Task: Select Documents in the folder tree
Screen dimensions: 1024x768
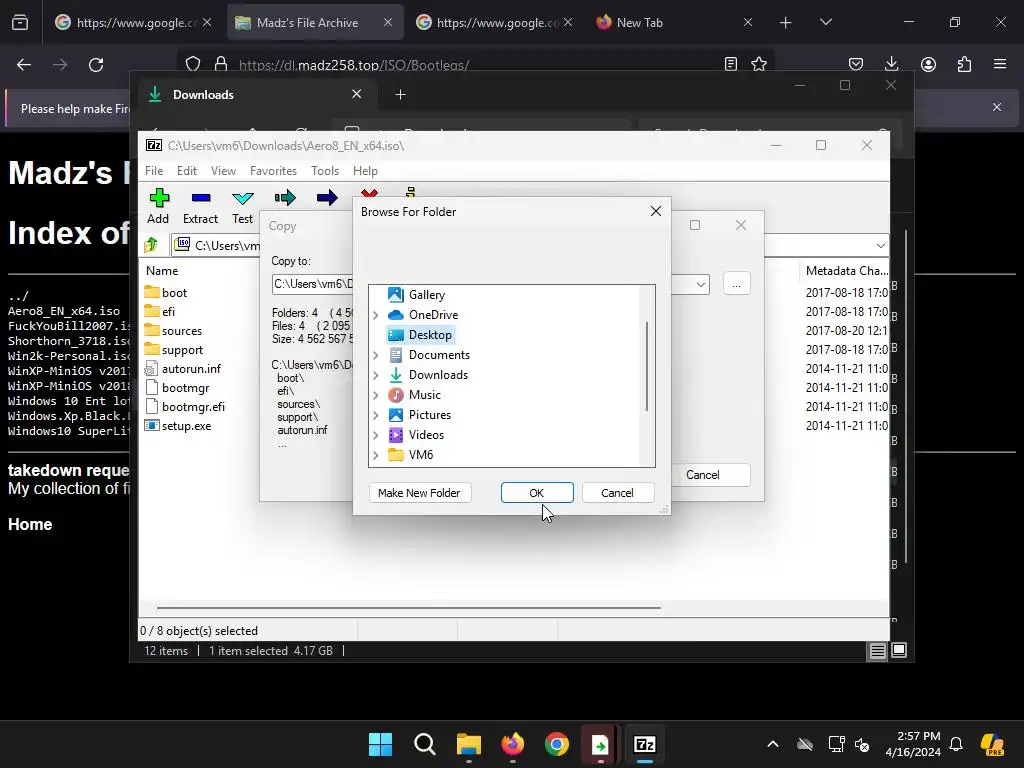Action: click(x=439, y=355)
